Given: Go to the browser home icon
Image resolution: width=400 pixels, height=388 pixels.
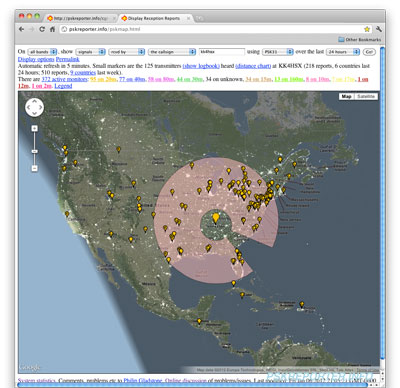Looking at the screenshot, I should 52,29.
